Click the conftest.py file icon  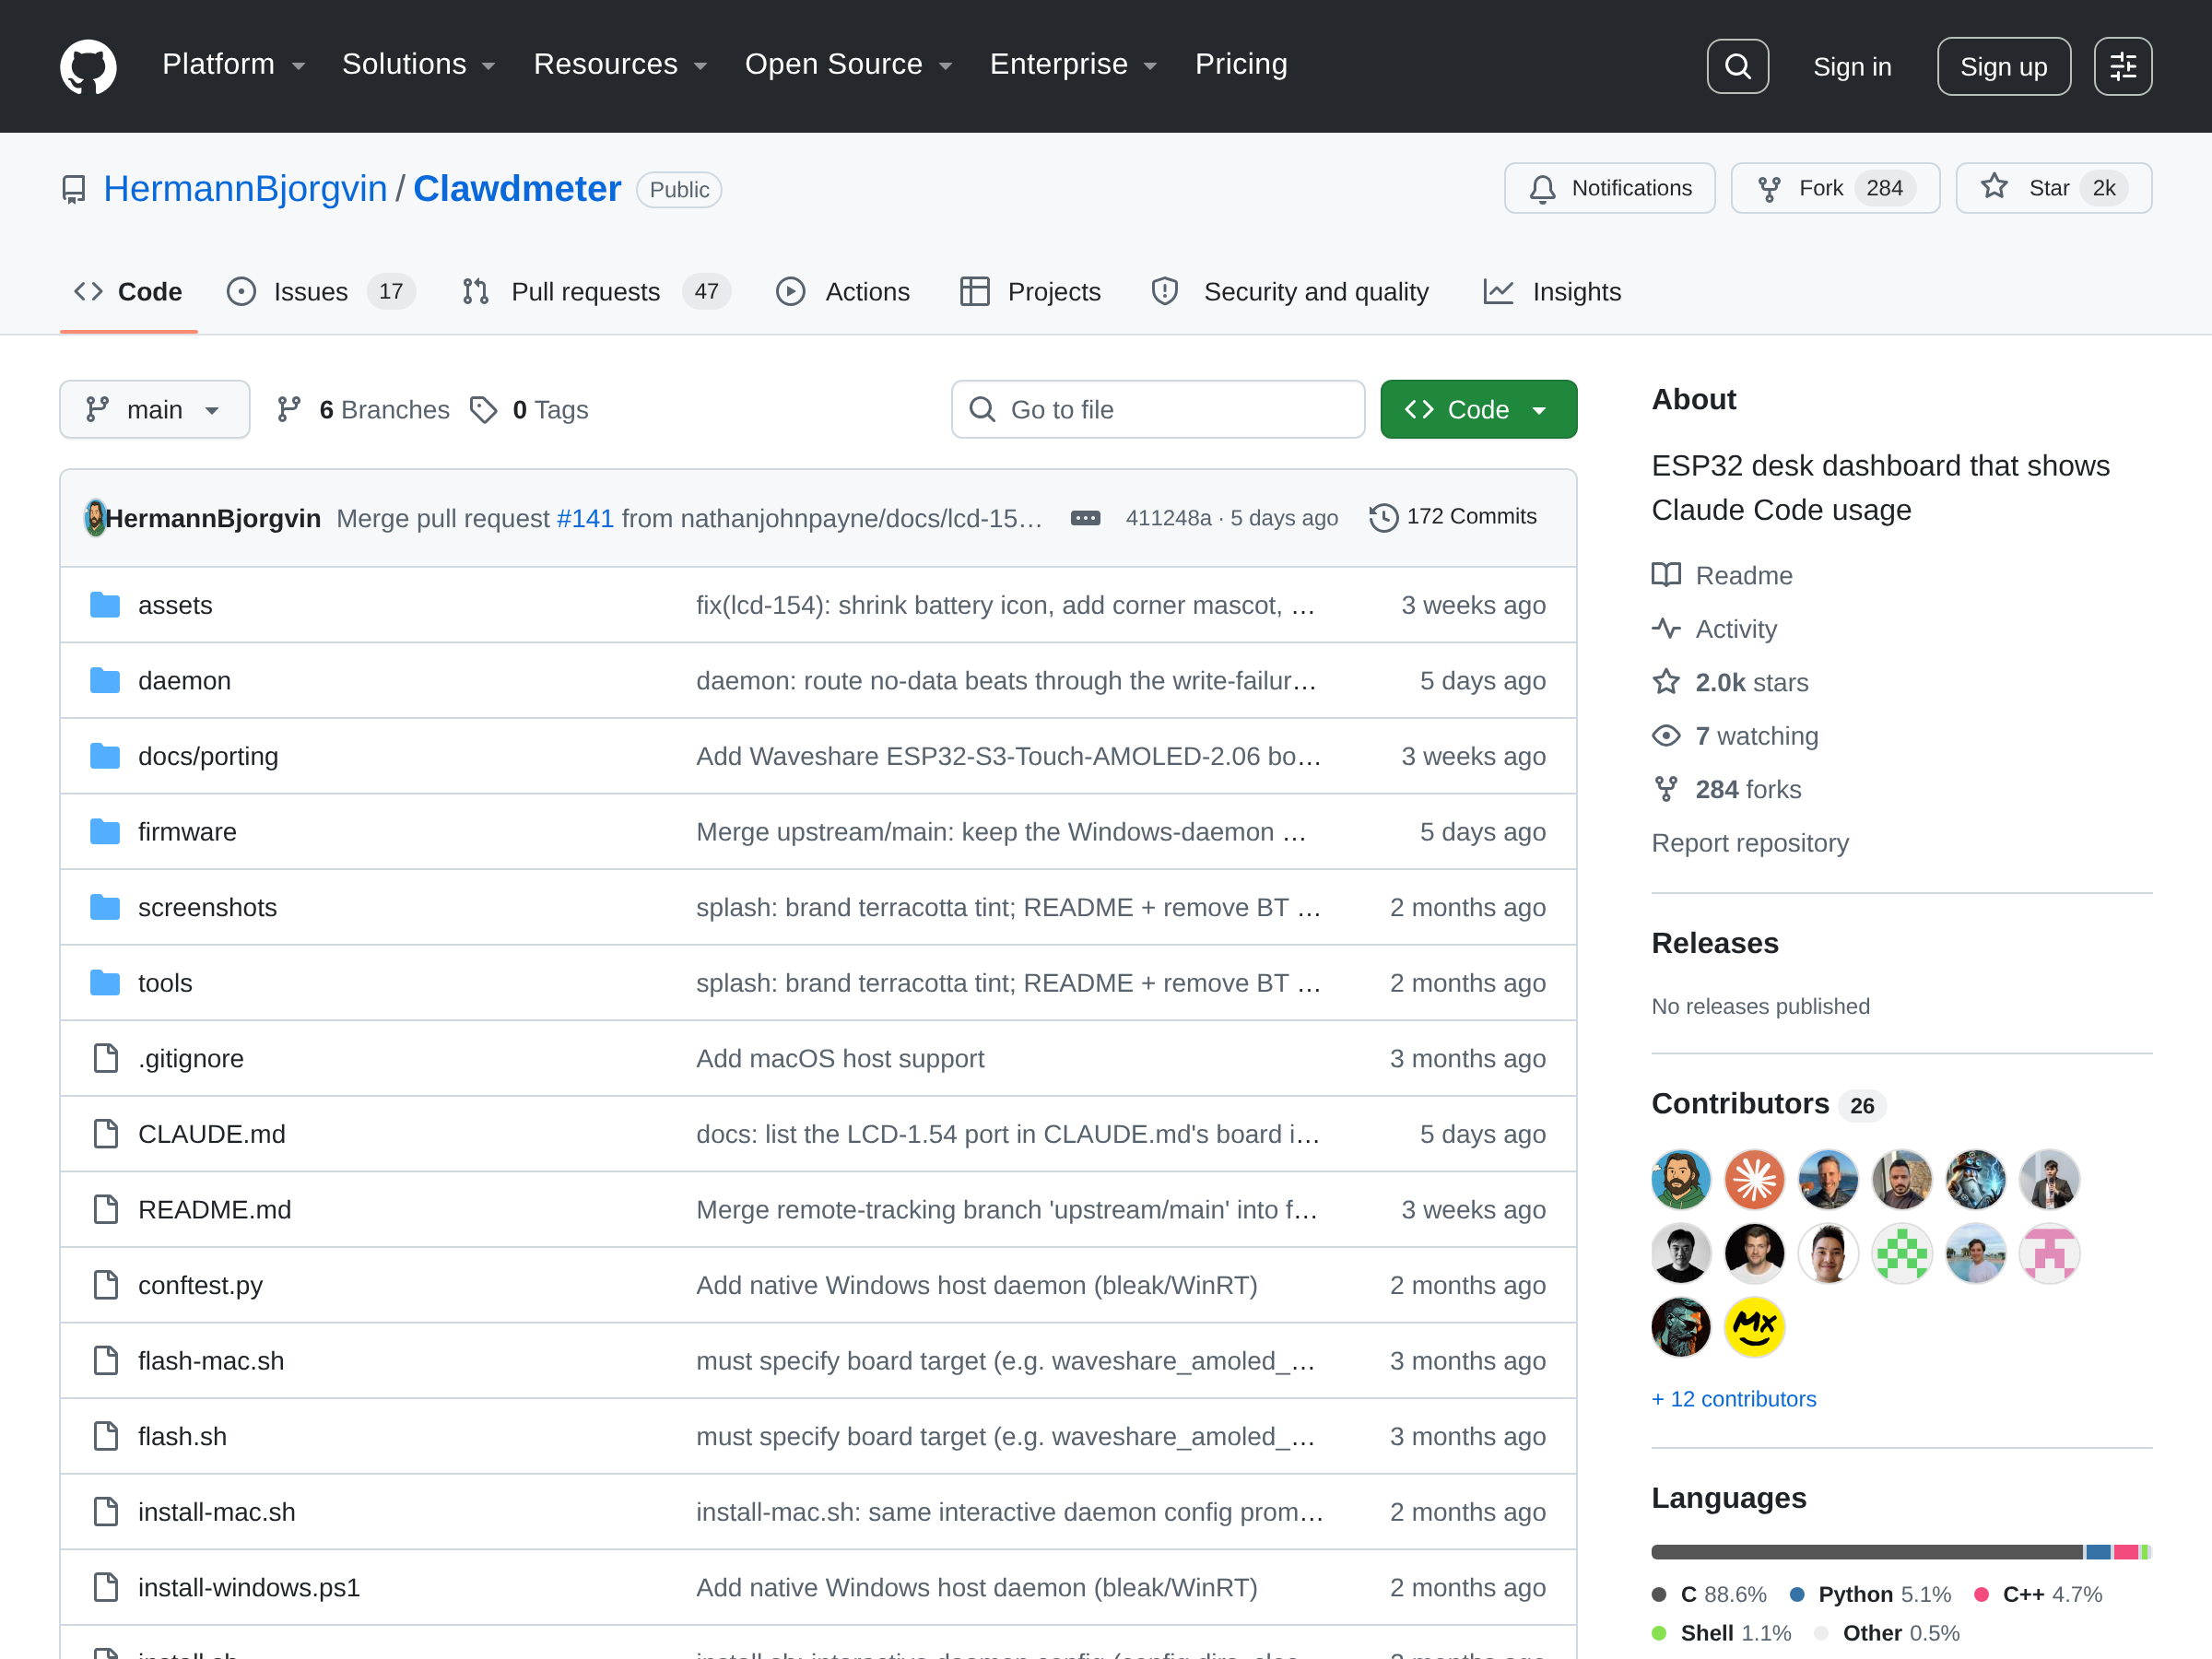click(105, 1285)
